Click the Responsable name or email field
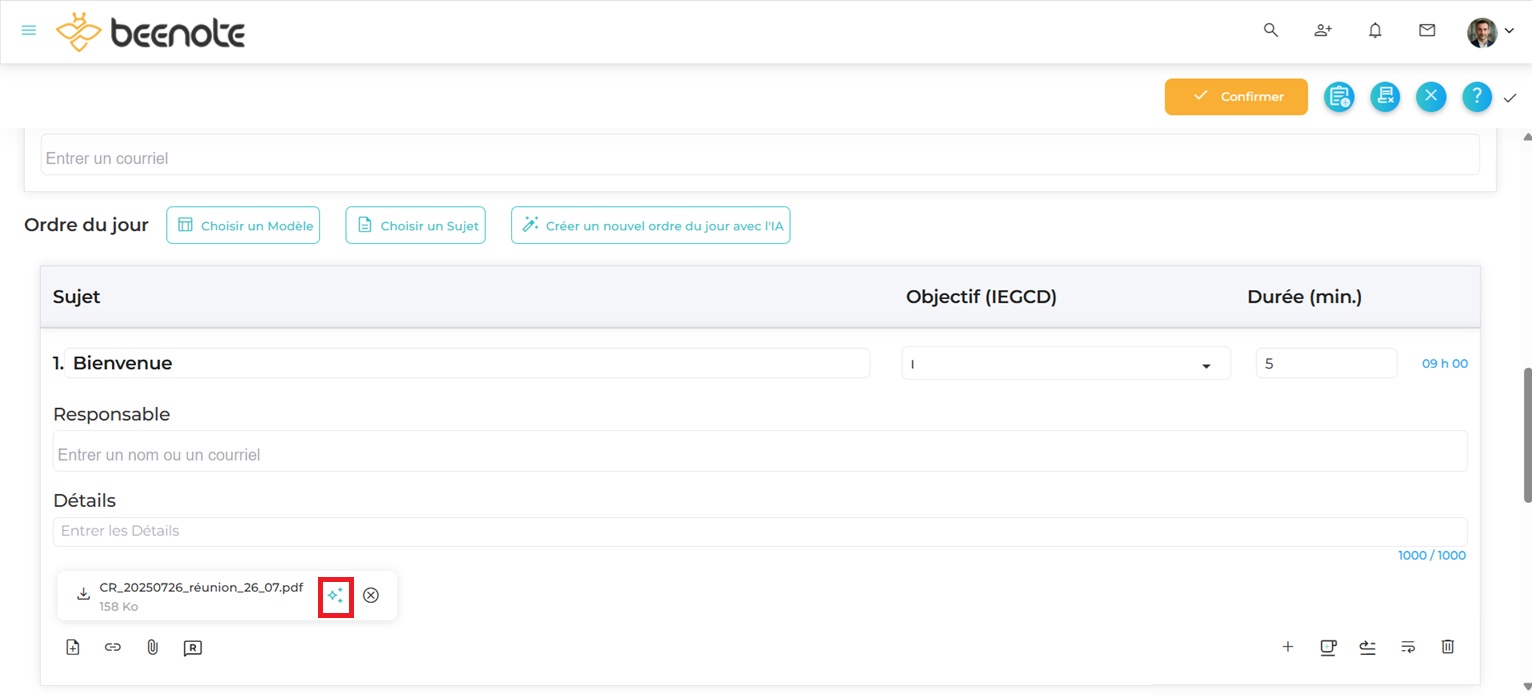The image size is (1532, 695). pos(759,455)
